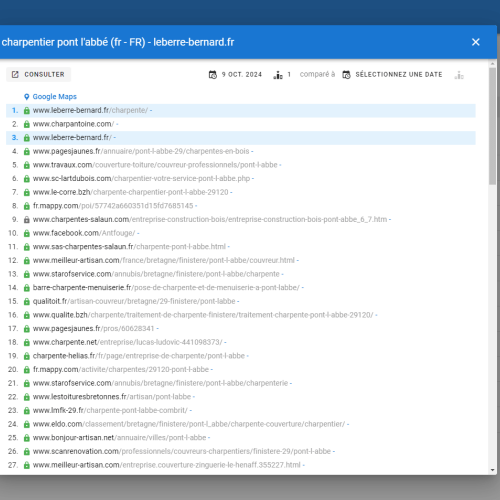Screen dimensions: 500x500
Task: Open result 20 fr.mappy.com activite link
Action: tap(121, 370)
